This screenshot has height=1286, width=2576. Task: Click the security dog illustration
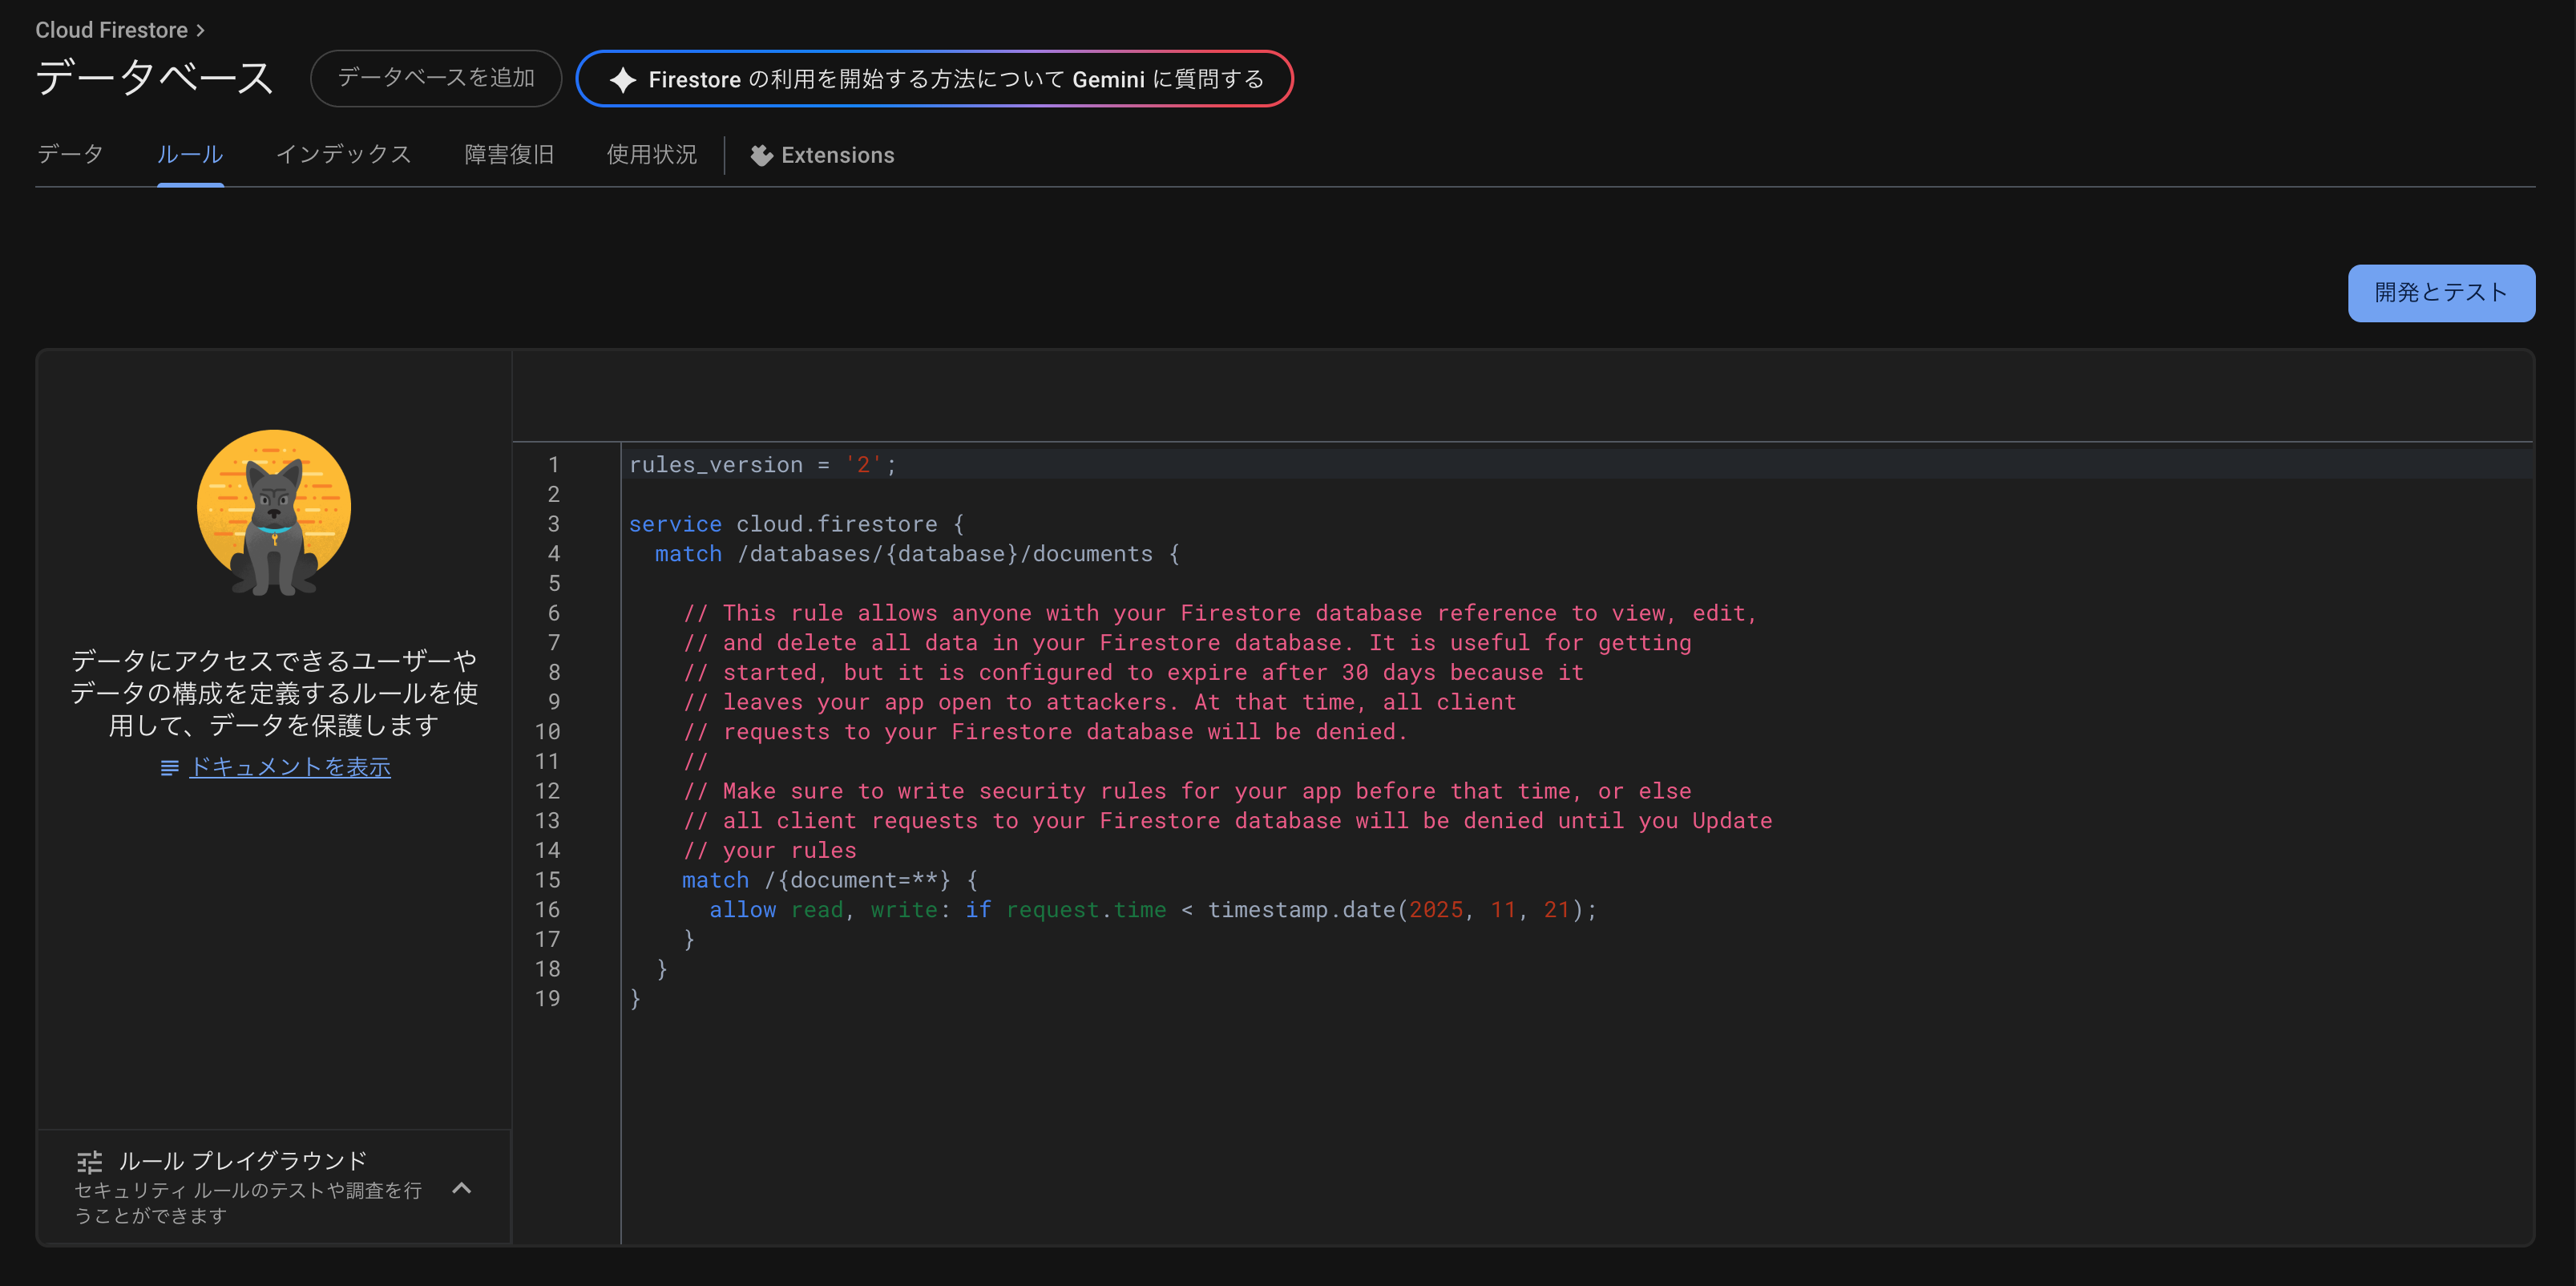coord(274,513)
